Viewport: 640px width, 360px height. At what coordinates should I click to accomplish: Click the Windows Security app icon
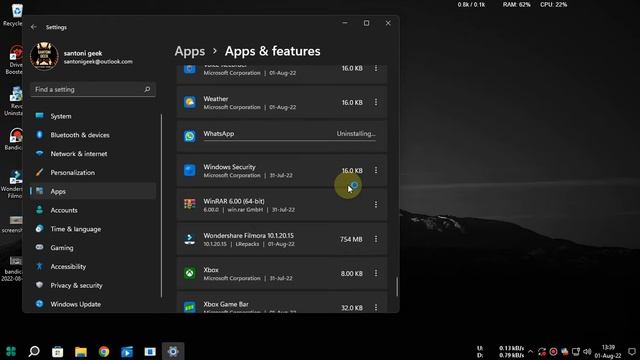pyautogui.click(x=190, y=170)
